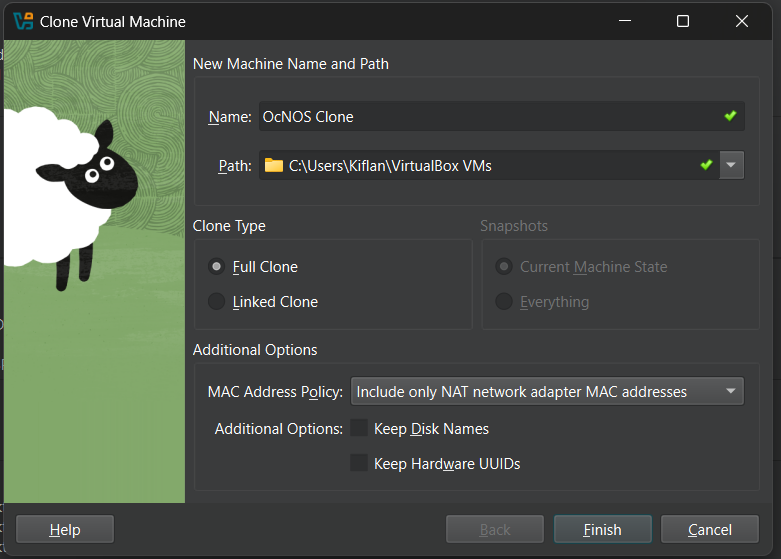Image resolution: width=781 pixels, height=559 pixels.
Task: Open the MAC Address Policy dropdown
Action: pyautogui.click(x=546, y=391)
